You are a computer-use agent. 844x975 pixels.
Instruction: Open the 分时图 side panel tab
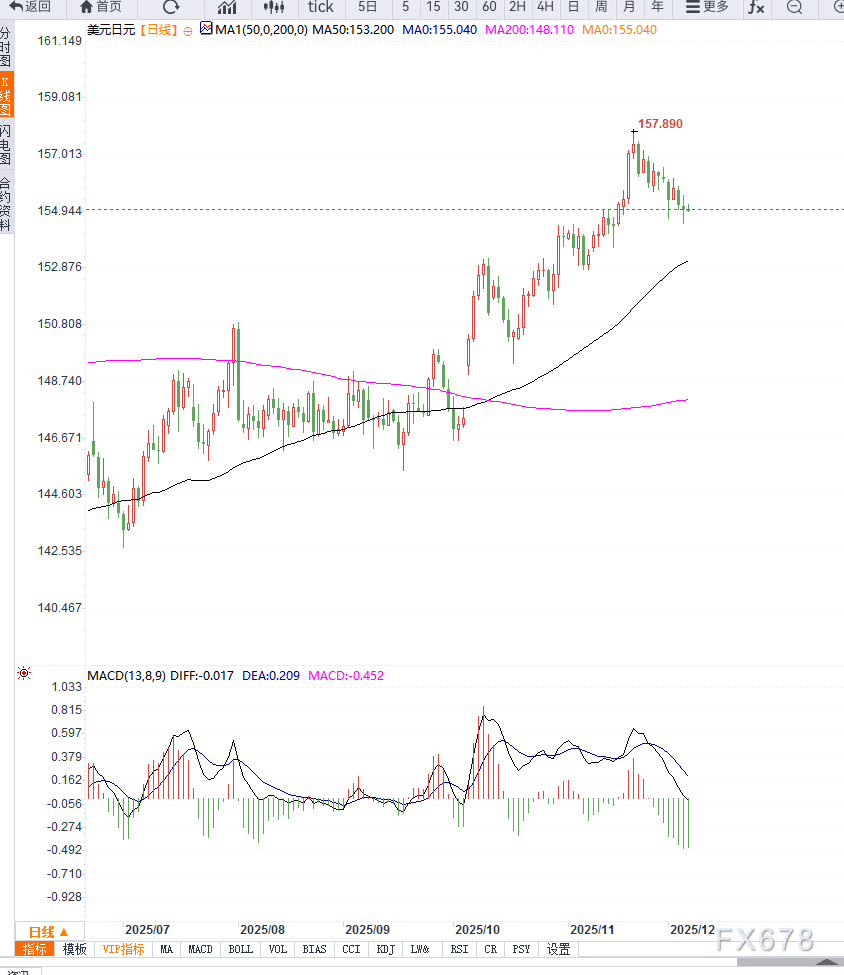(x=6, y=47)
